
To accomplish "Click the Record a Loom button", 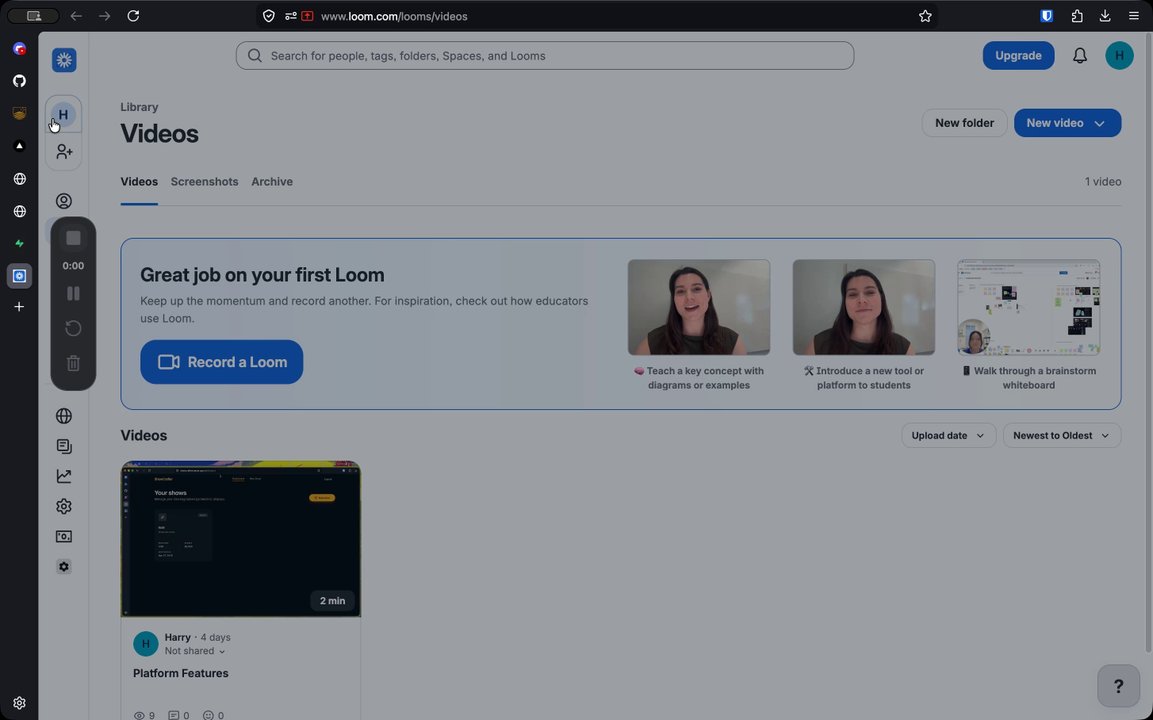I will point(221,362).
